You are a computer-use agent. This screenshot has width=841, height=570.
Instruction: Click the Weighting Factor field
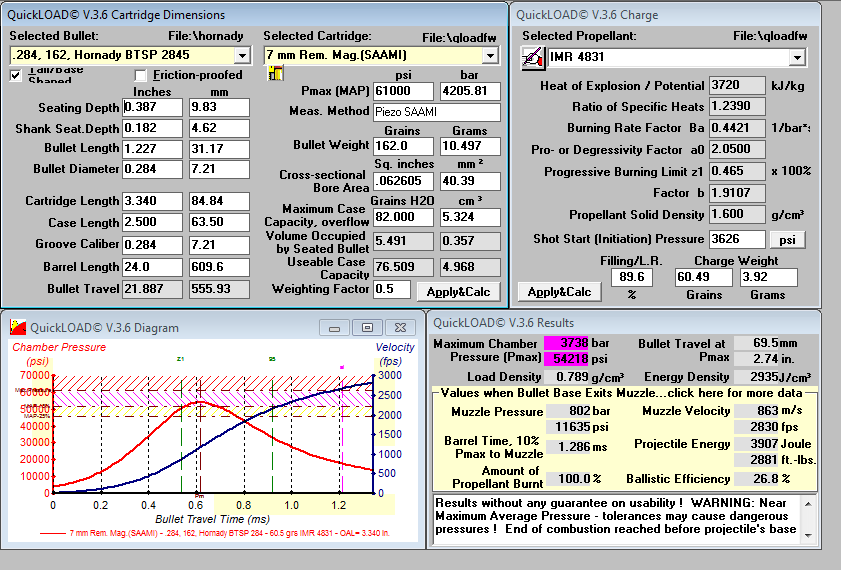coord(392,290)
